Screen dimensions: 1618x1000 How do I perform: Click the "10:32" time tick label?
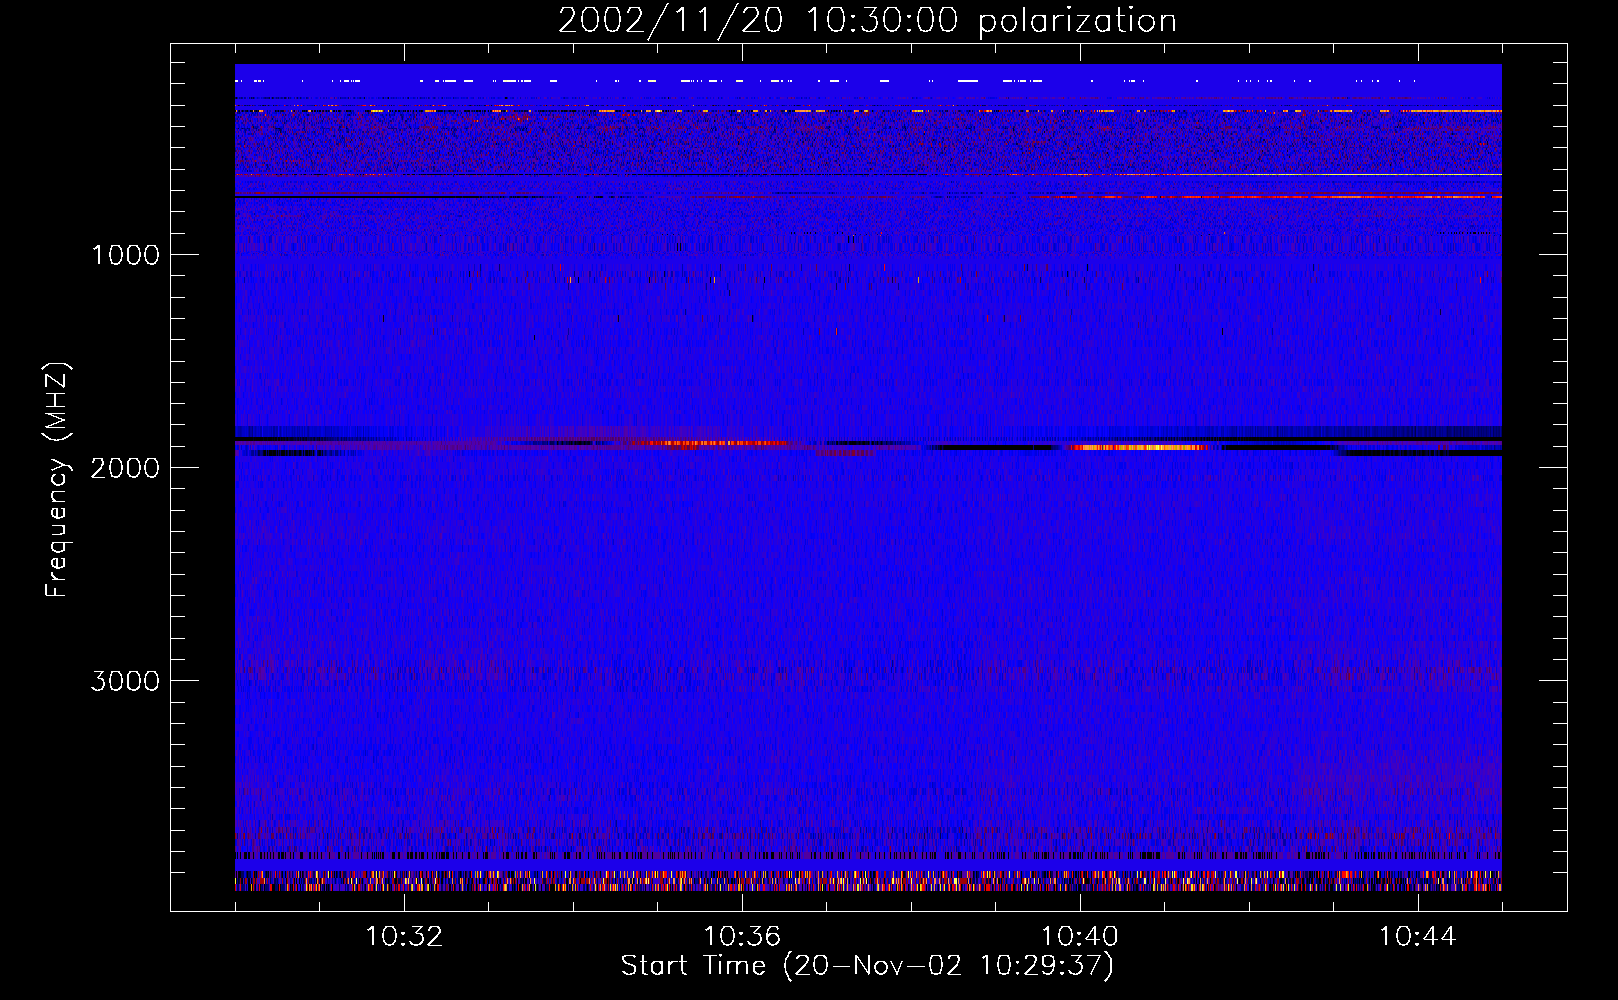pos(404,937)
